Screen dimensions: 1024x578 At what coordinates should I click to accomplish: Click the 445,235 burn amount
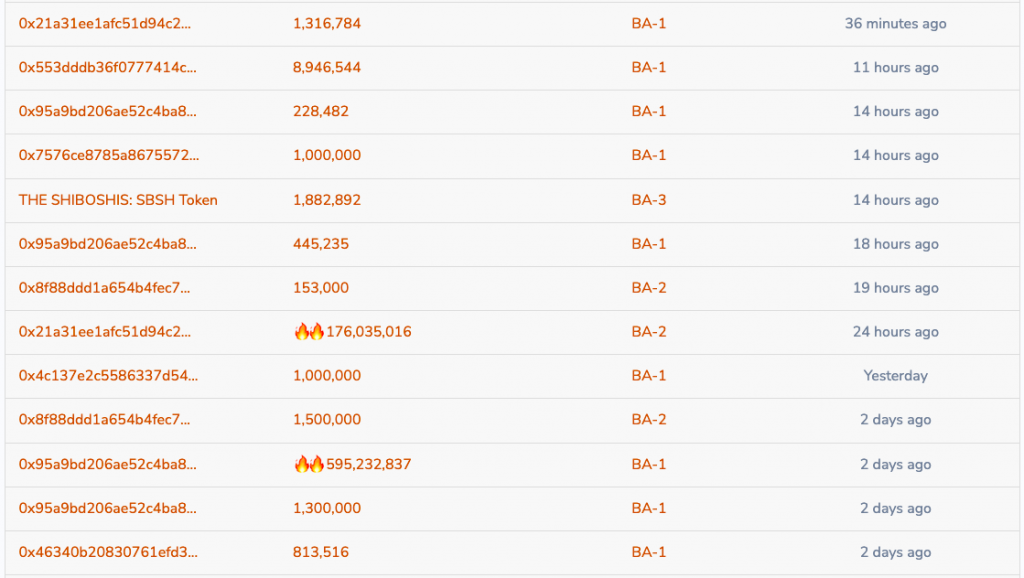321,244
